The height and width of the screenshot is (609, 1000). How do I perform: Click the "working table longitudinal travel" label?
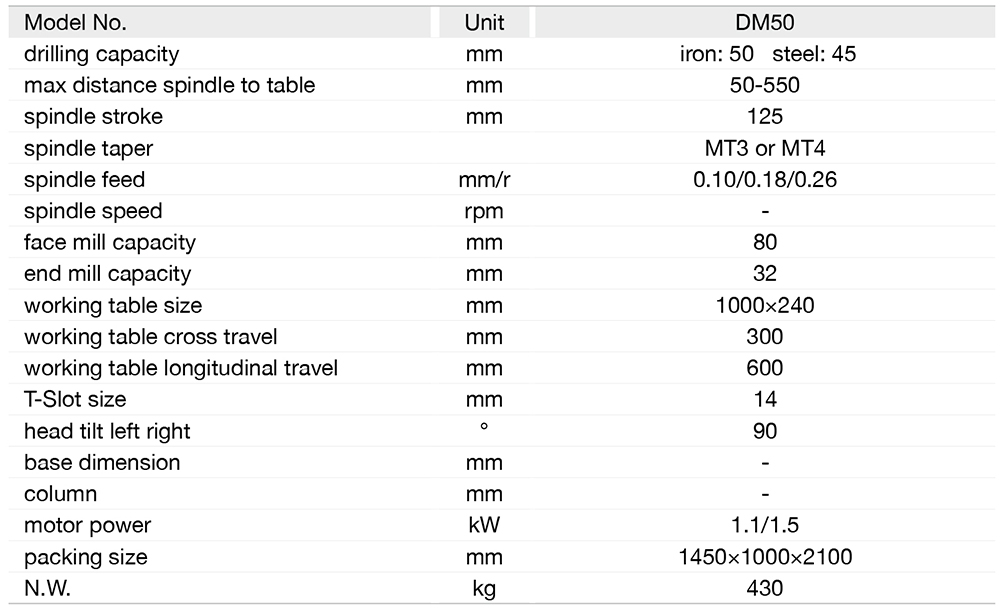181,368
